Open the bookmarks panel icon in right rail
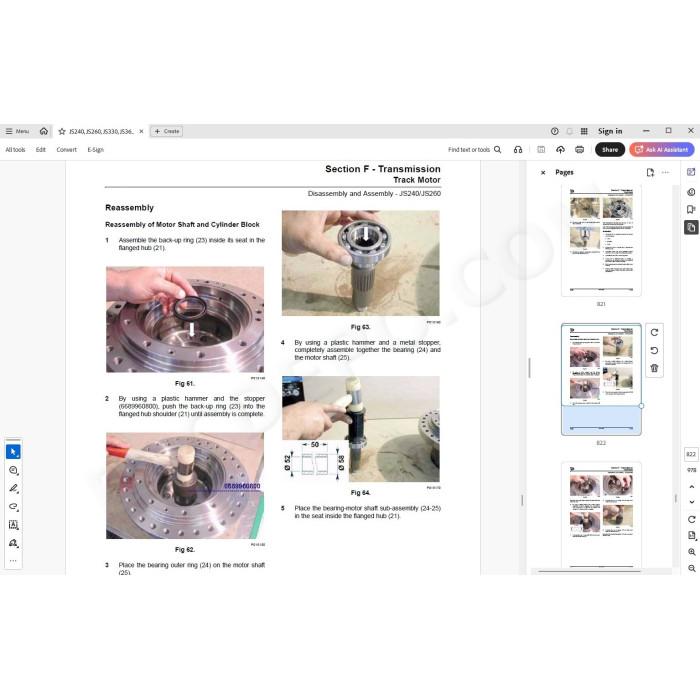Screen dimensions: 700x700 click(x=691, y=209)
